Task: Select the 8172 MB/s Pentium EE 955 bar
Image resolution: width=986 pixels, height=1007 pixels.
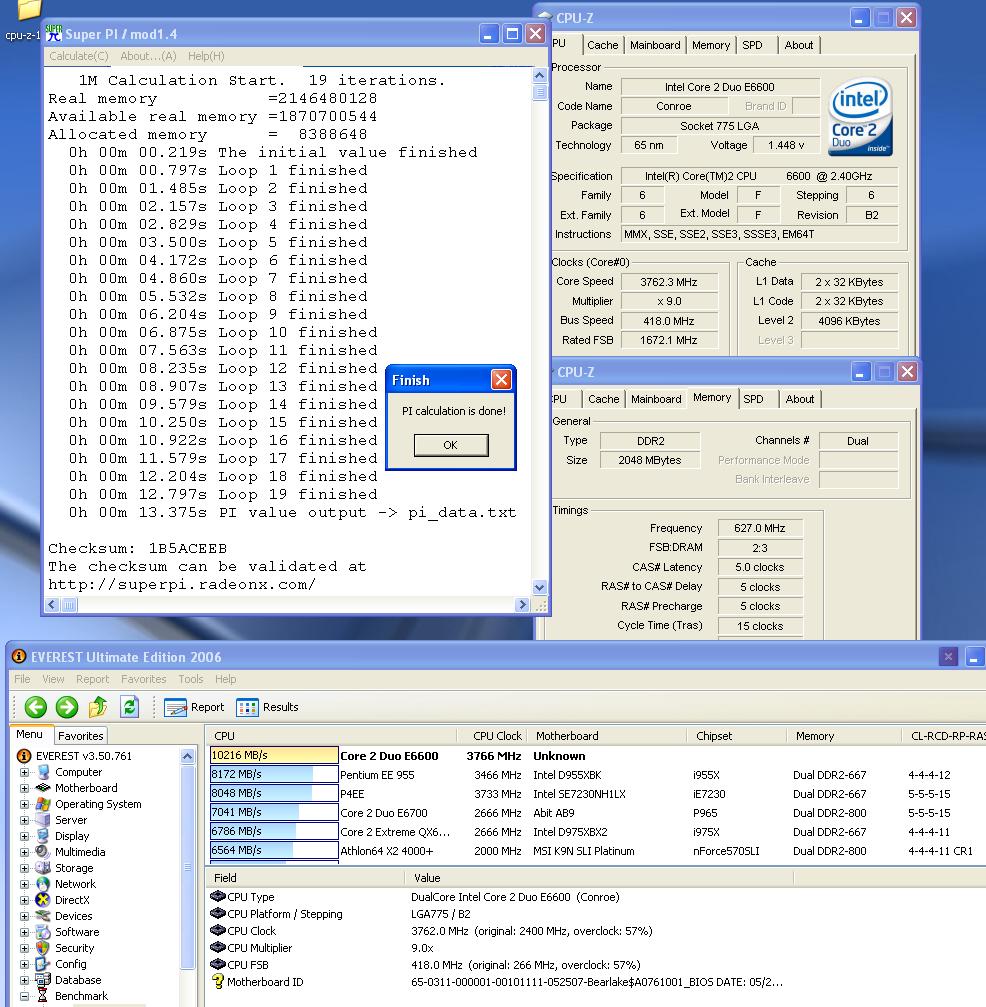Action: point(274,774)
